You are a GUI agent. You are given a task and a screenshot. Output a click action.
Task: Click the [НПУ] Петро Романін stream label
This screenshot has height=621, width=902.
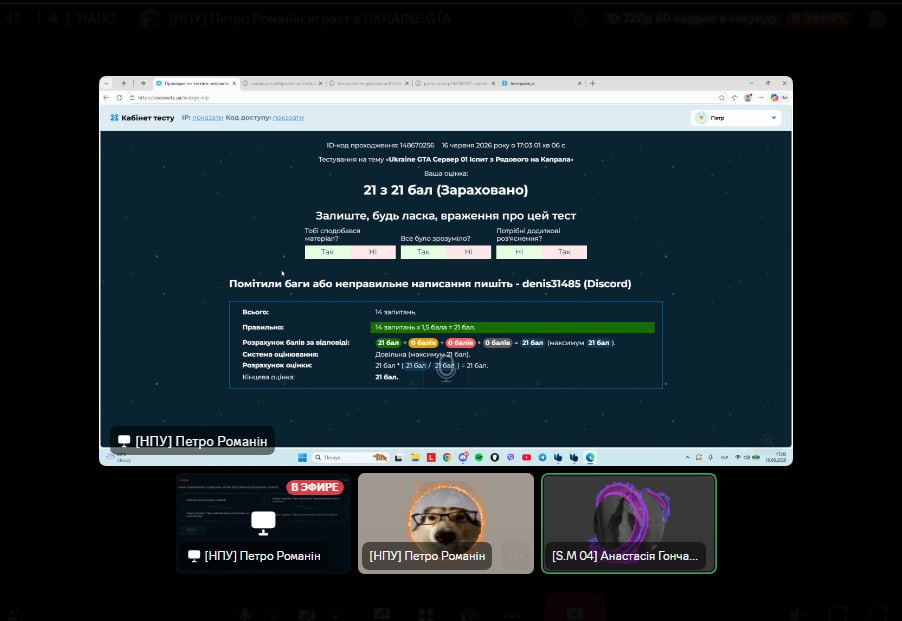tap(193, 441)
